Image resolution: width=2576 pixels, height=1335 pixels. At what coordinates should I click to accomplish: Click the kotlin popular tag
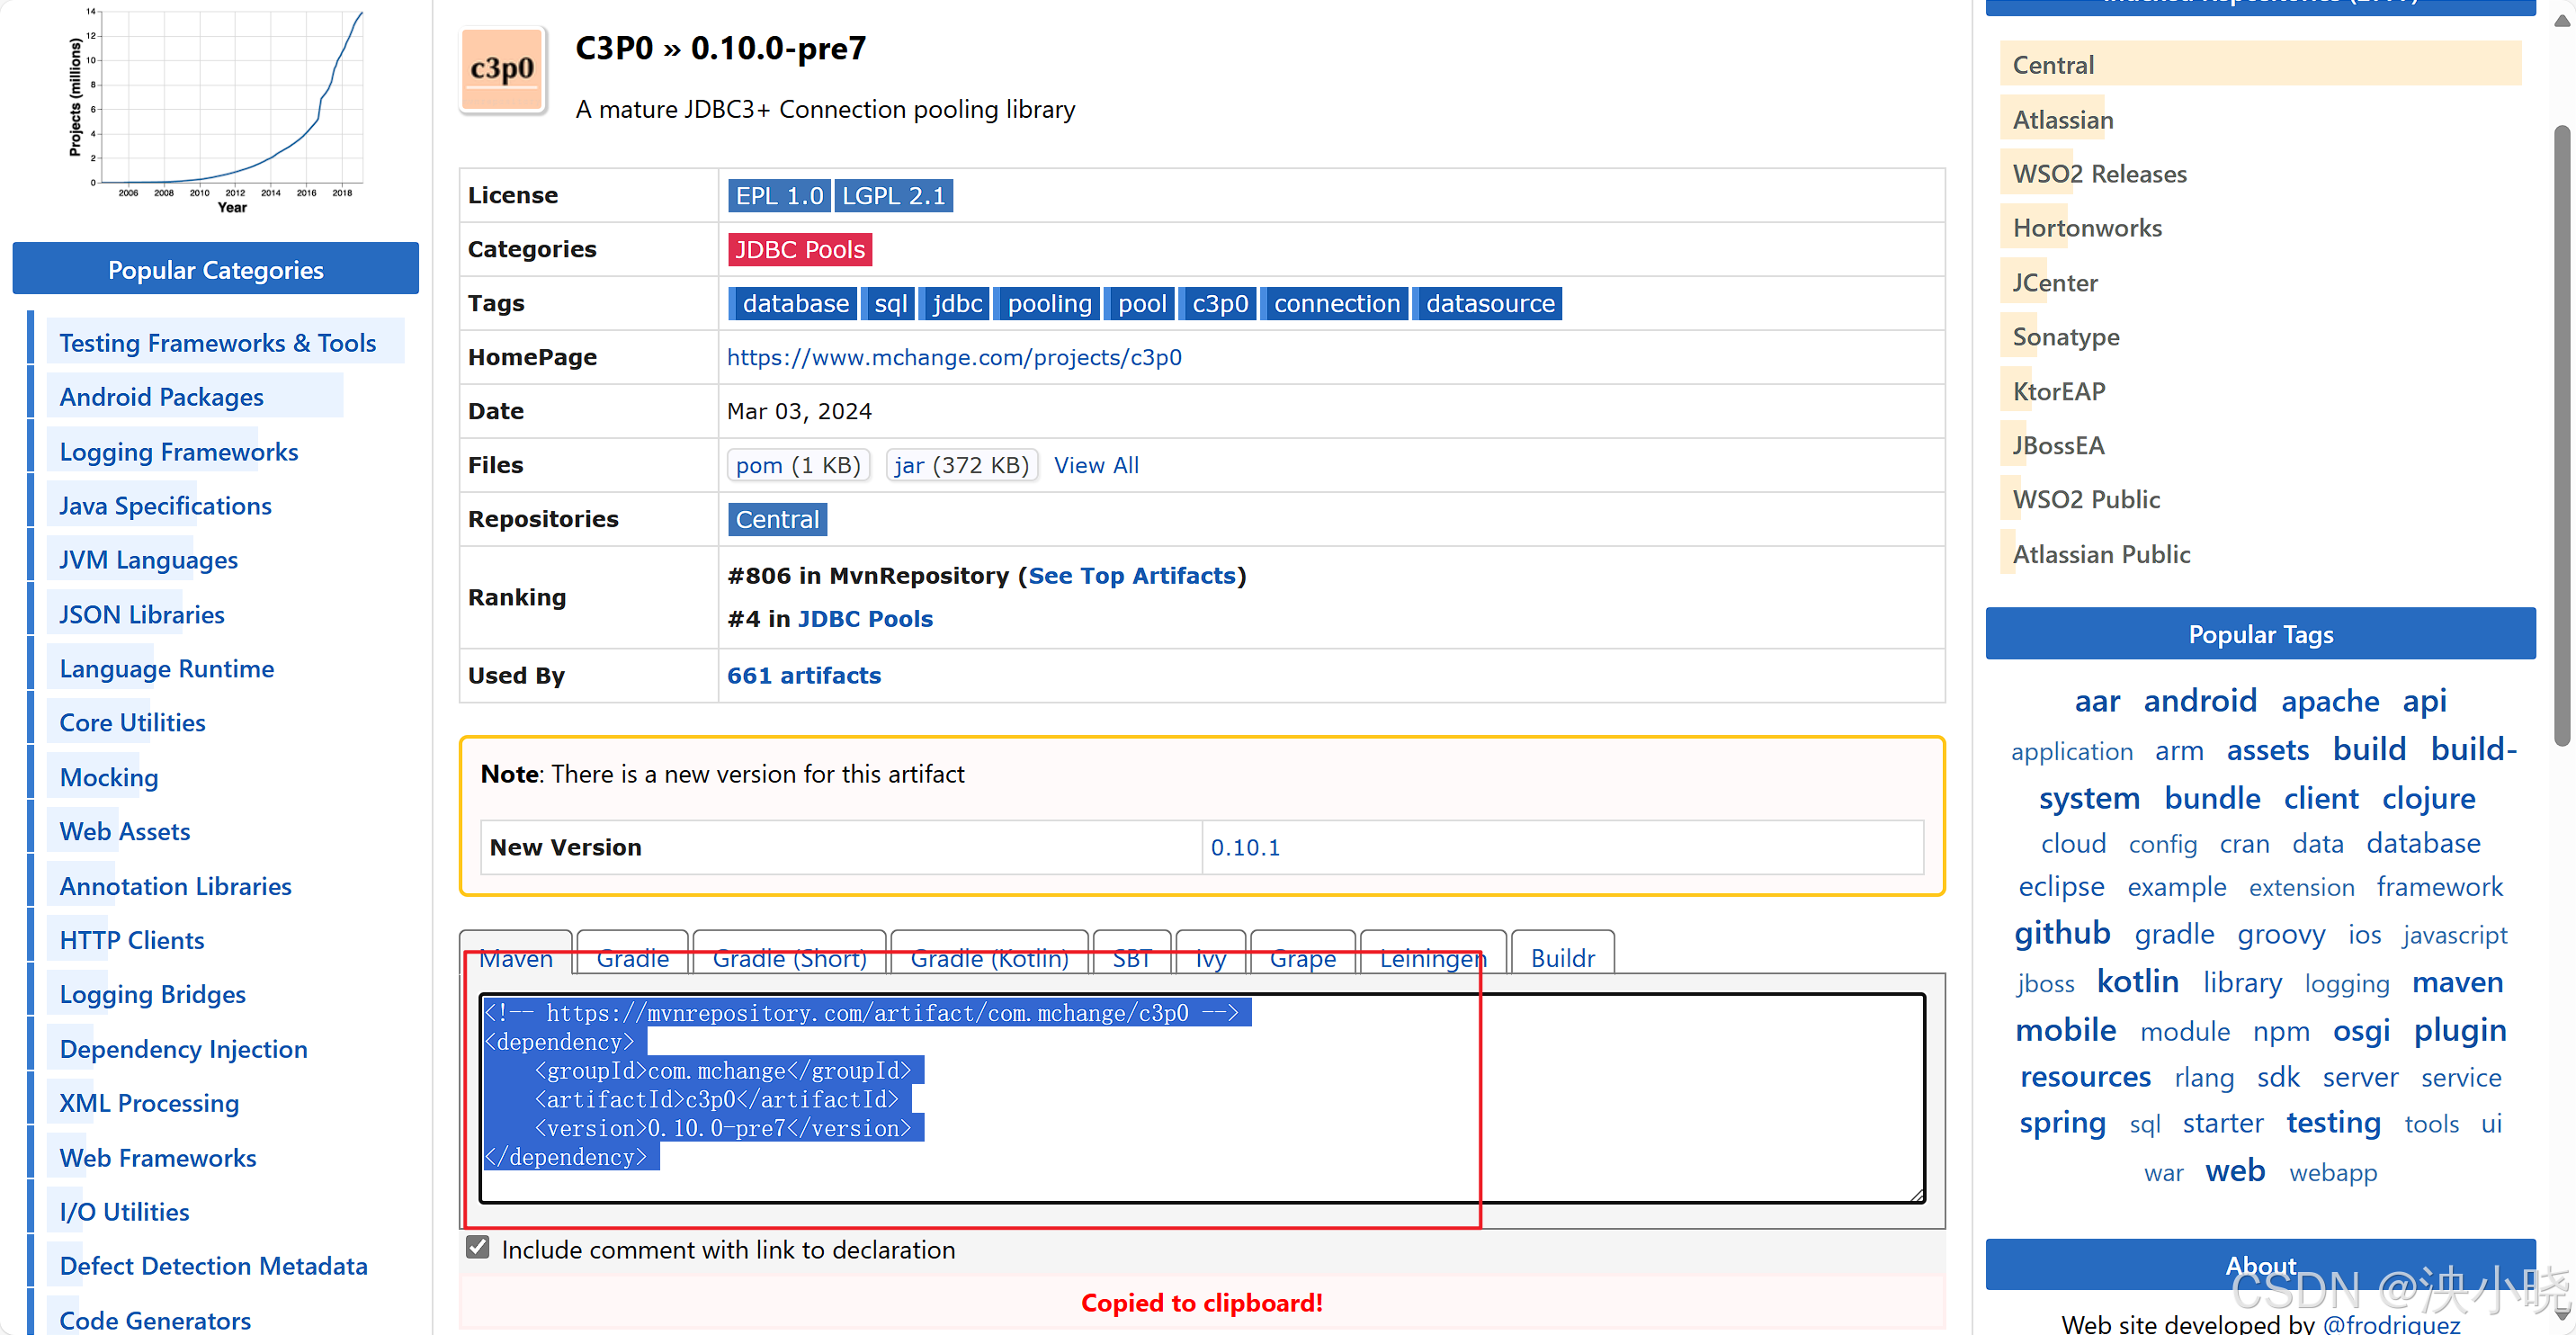click(2137, 981)
